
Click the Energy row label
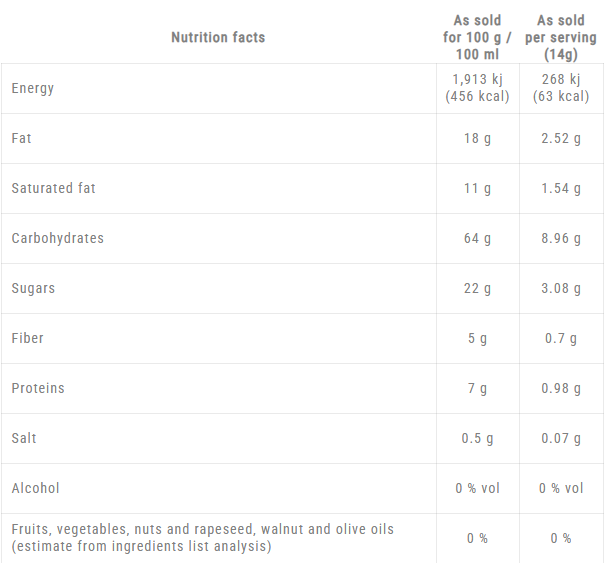[33, 88]
